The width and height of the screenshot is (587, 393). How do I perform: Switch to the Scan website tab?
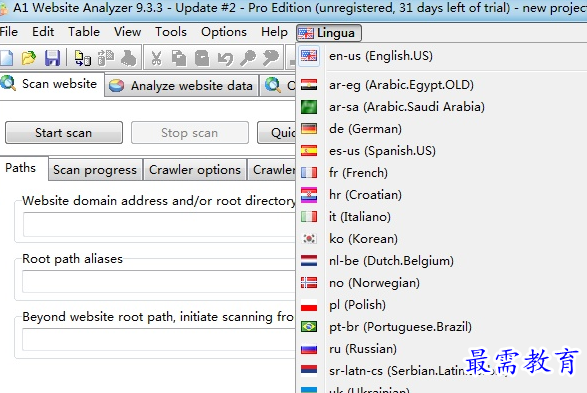coord(51,84)
